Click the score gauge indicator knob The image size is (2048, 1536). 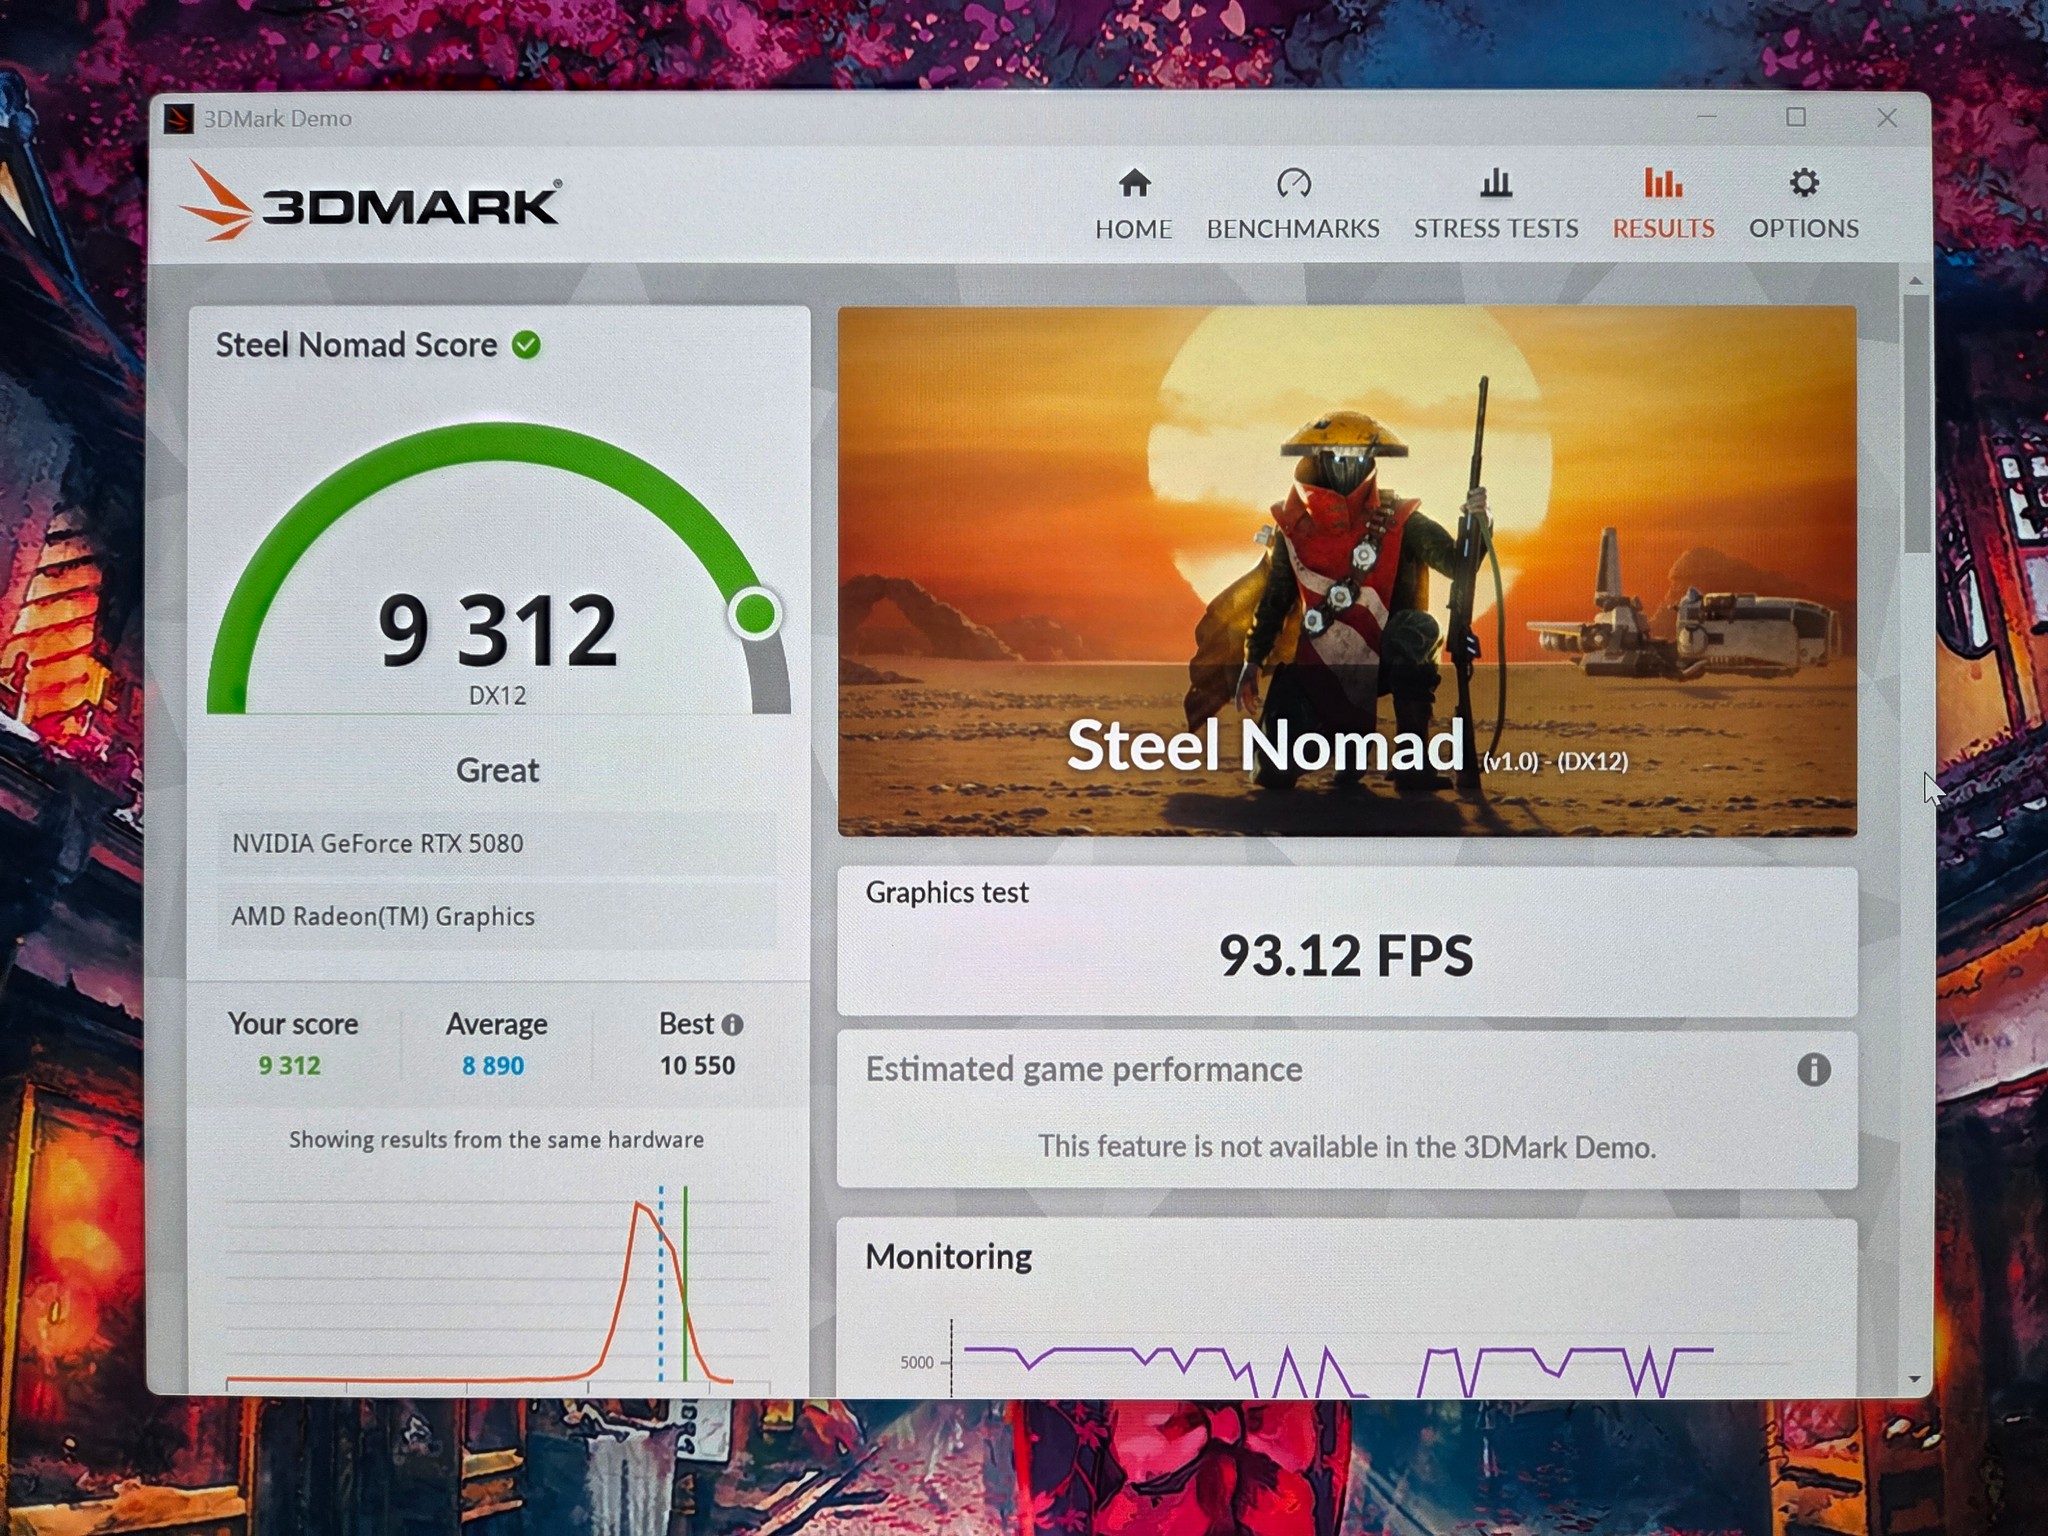(755, 613)
